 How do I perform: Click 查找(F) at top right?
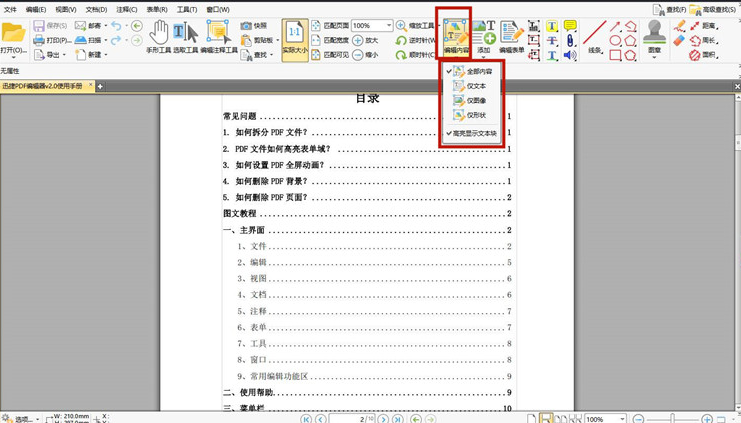click(x=670, y=9)
